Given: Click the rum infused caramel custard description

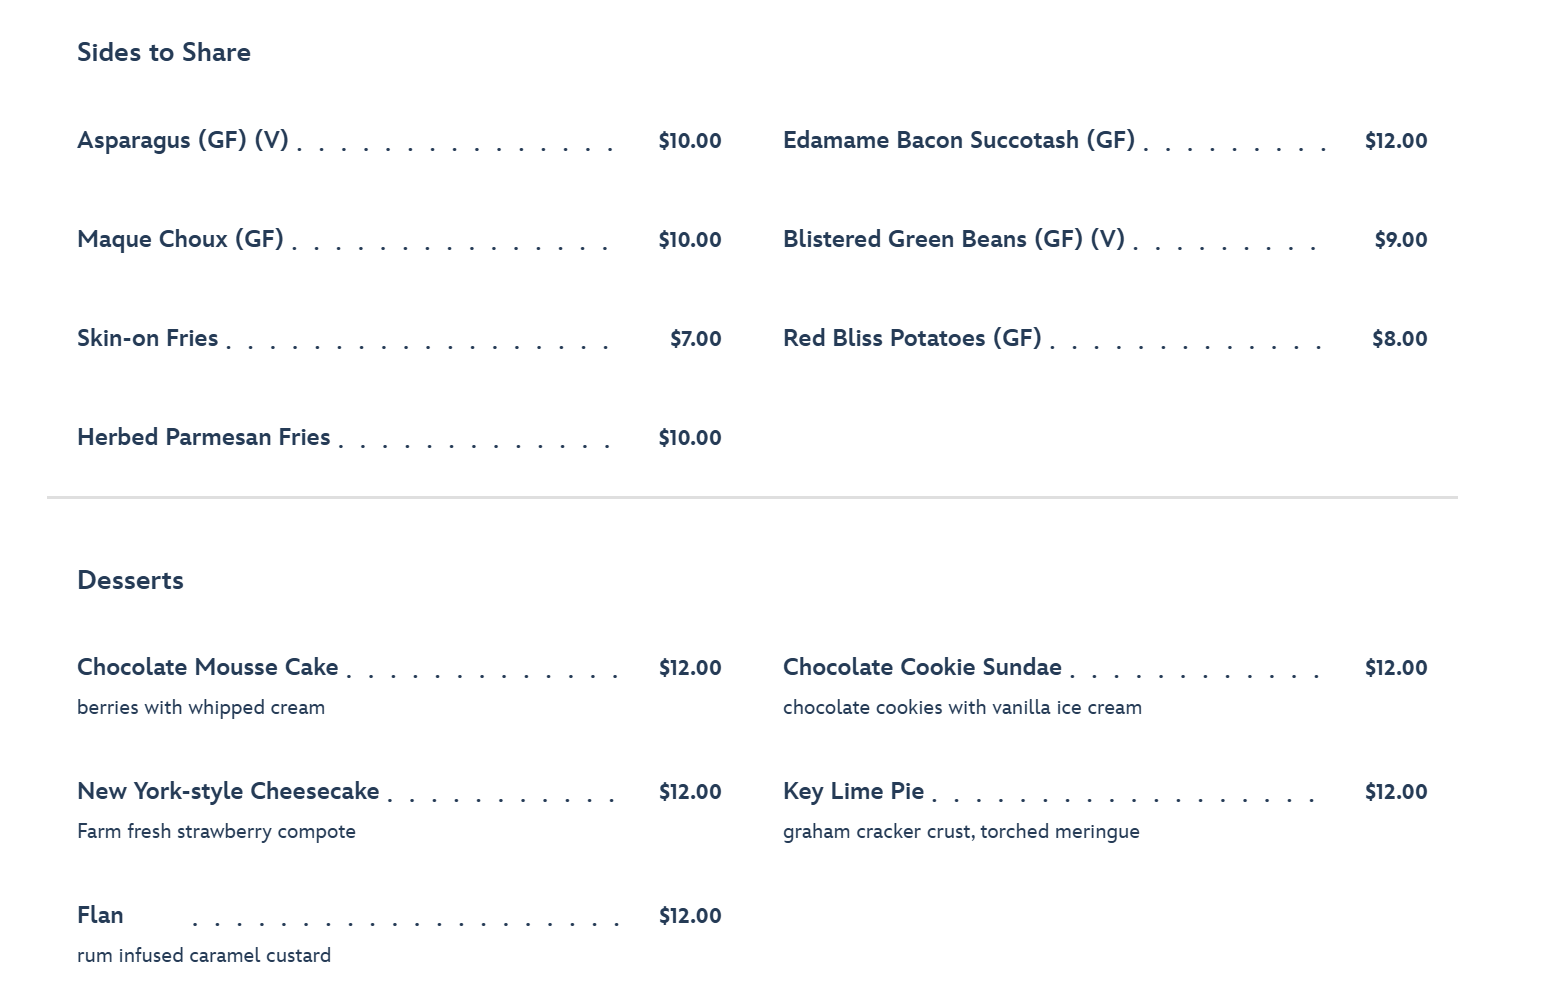Looking at the screenshot, I should (x=204, y=955).
